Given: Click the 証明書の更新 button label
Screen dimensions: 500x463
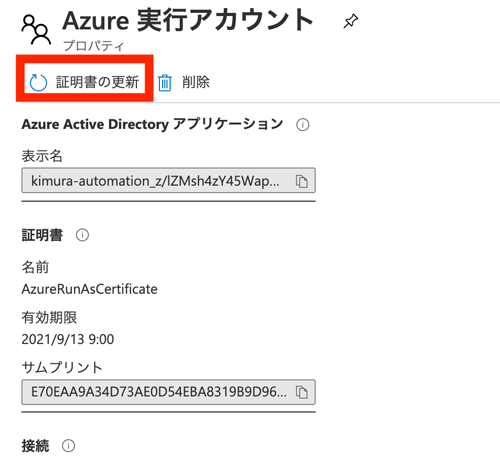Looking at the screenshot, I should click(x=97, y=82).
